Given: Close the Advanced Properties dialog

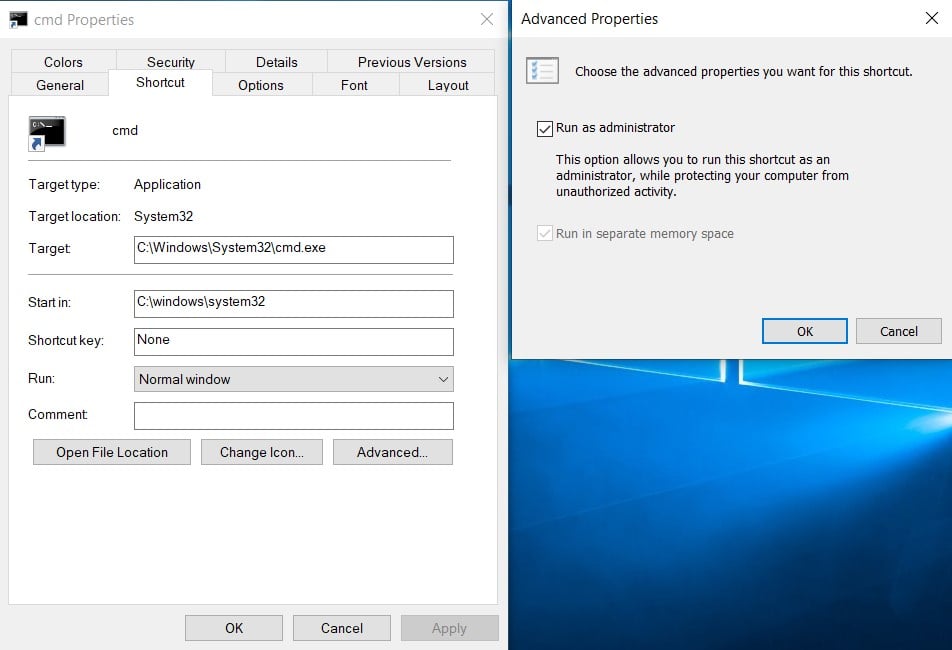Looking at the screenshot, I should 931,18.
